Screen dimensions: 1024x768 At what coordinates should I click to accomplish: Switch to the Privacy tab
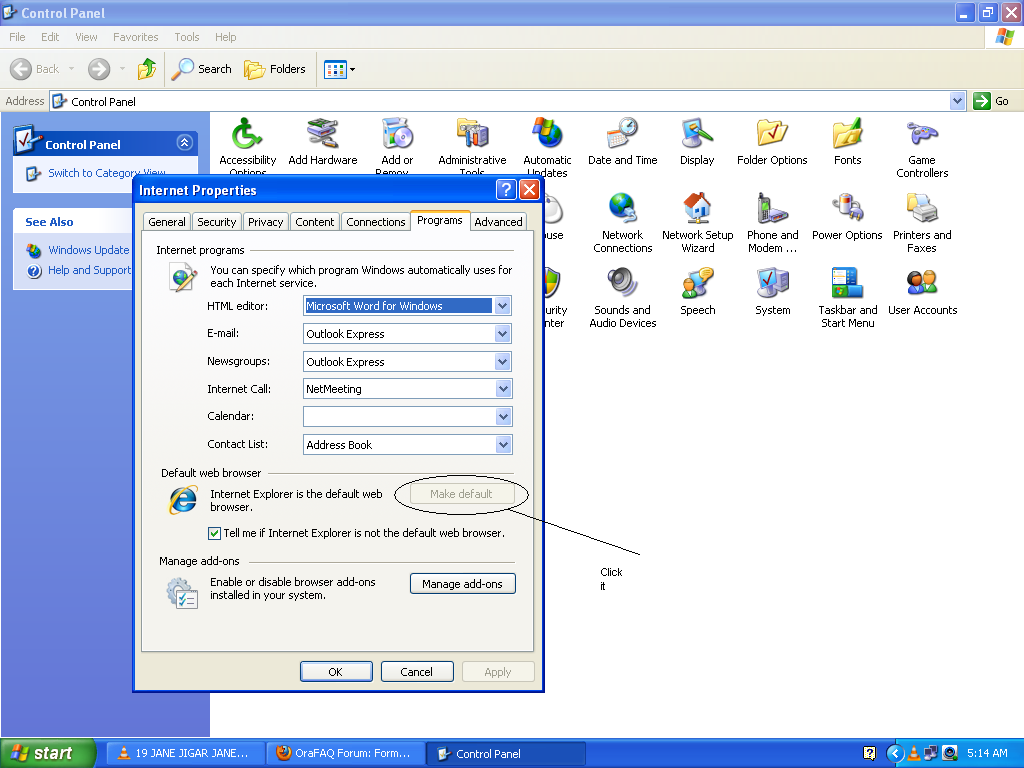[265, 222]
